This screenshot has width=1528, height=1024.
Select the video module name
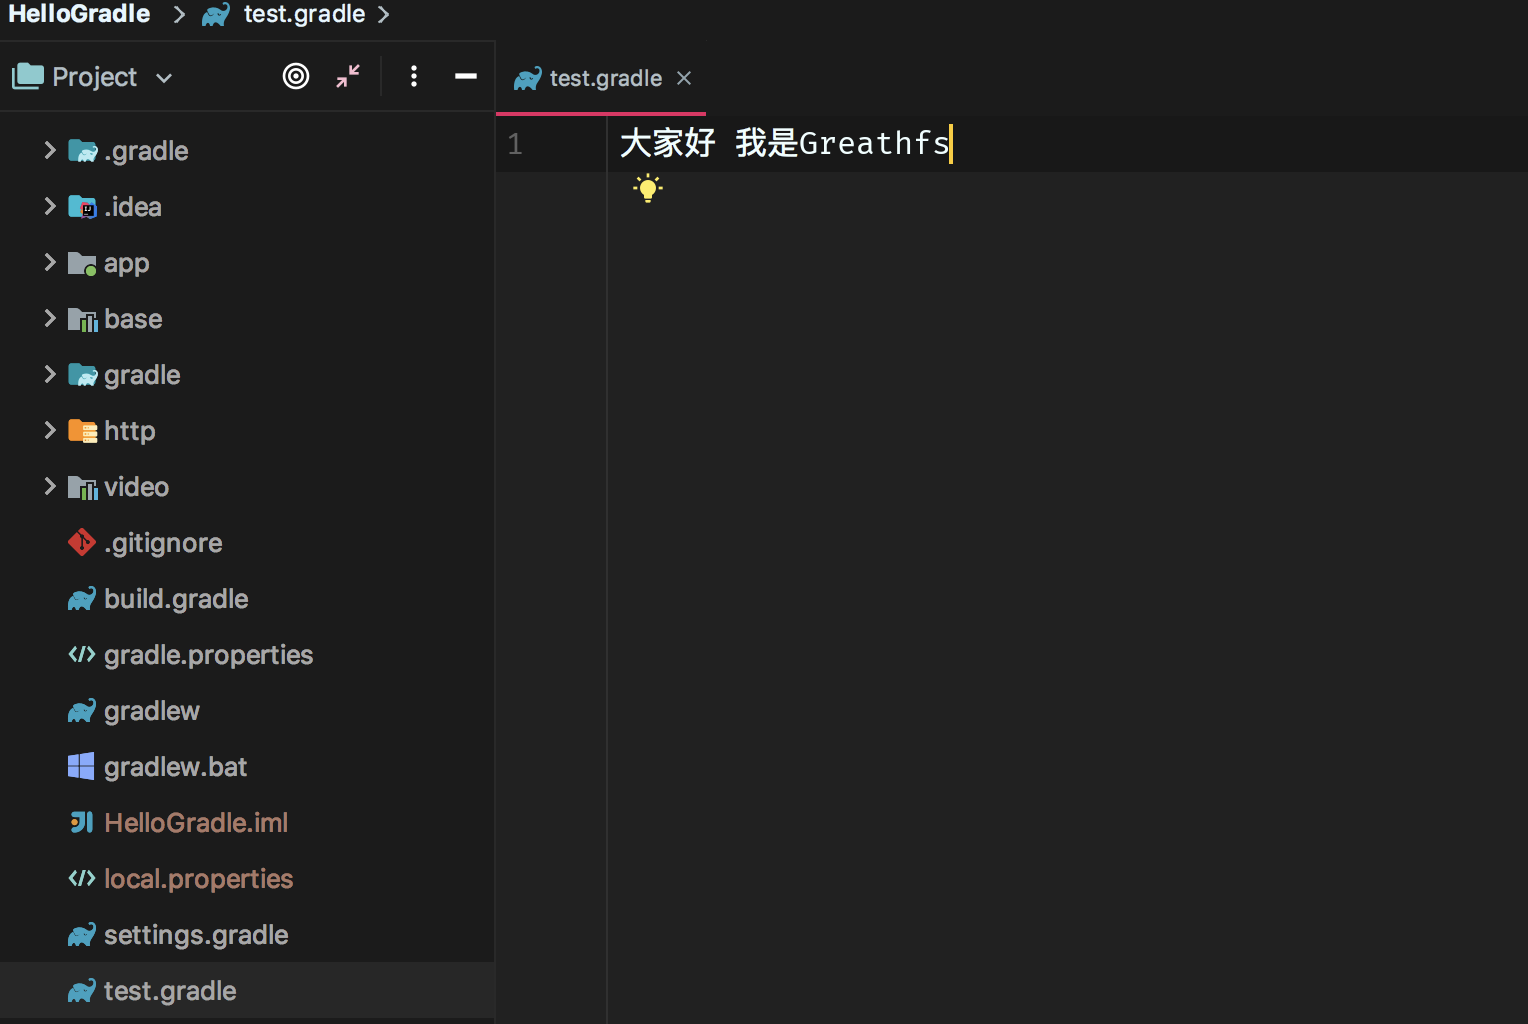point(136,487)
